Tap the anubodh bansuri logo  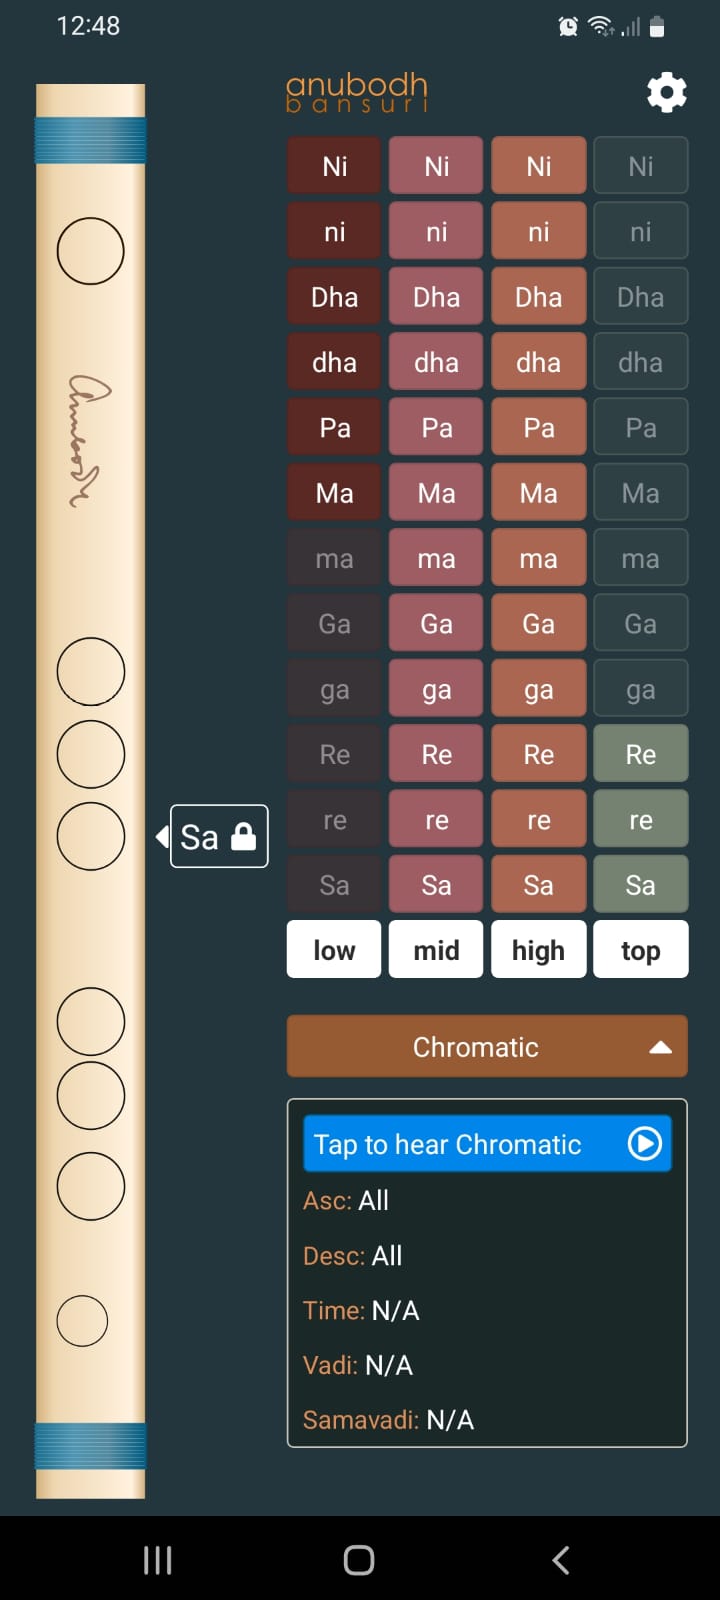pos(357,92)
